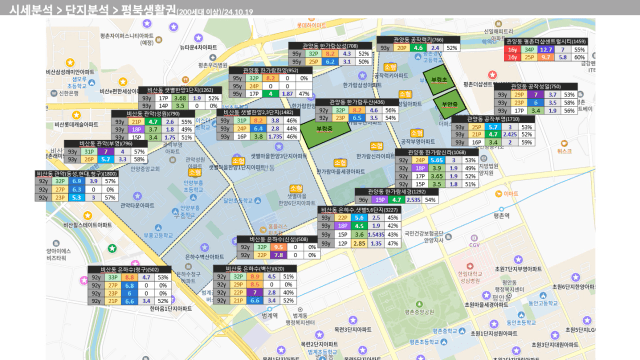Click the purple 12.7 price cell
Screen dimensions: 640x360
[x=546, y=49]
